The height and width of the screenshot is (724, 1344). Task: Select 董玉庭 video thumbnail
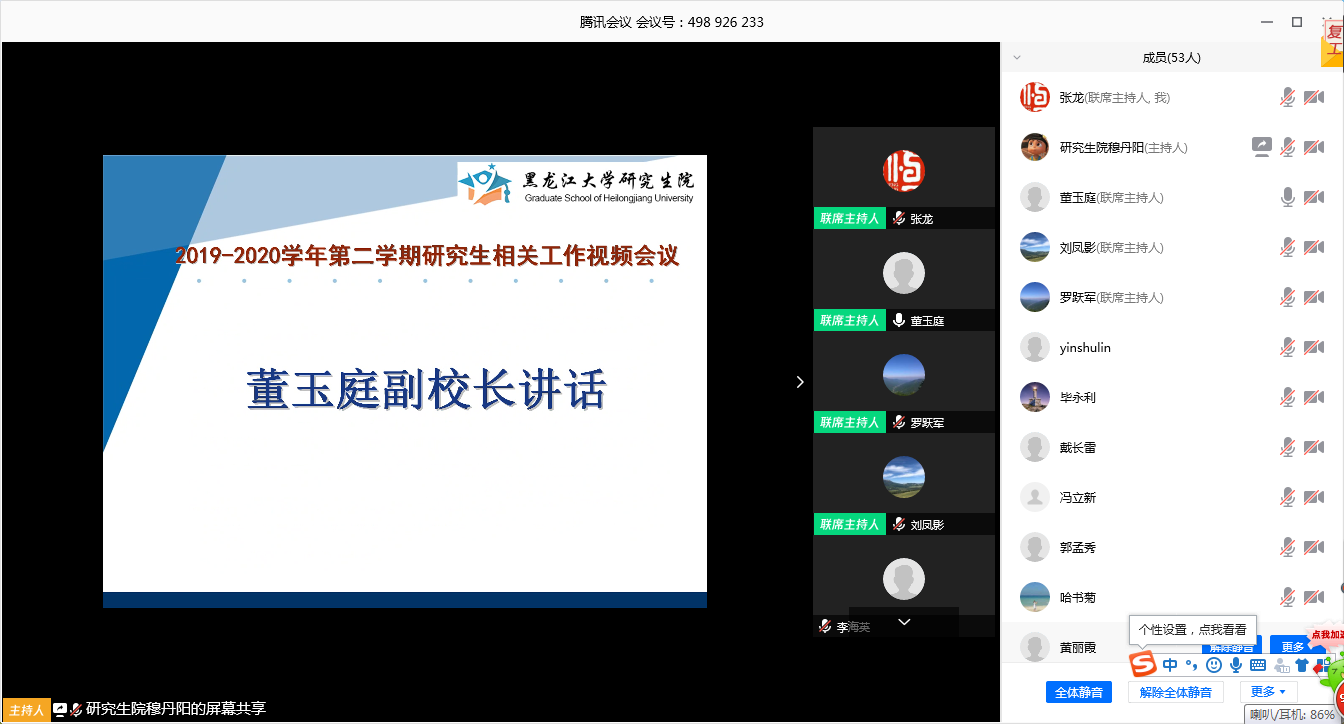(904, 273)
